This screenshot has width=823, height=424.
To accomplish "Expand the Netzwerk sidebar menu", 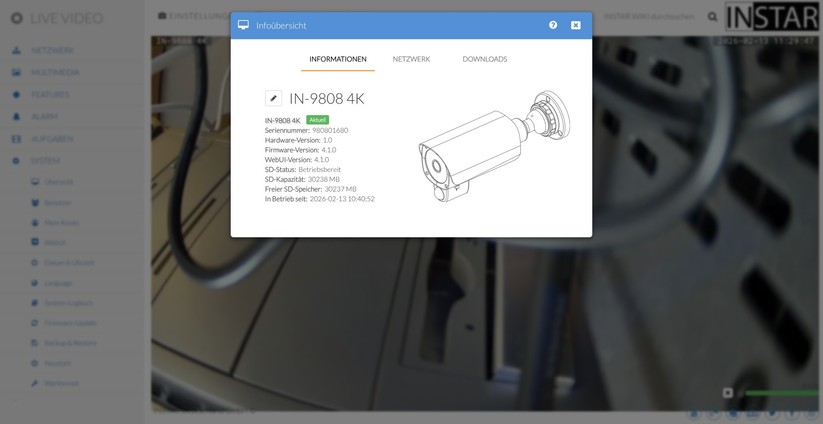I will 52,50.
